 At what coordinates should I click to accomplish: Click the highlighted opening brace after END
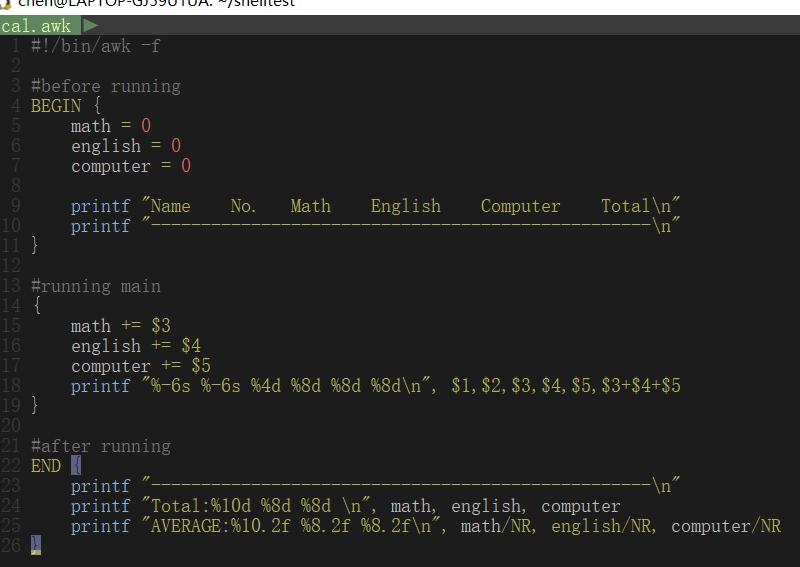(76, 465)
